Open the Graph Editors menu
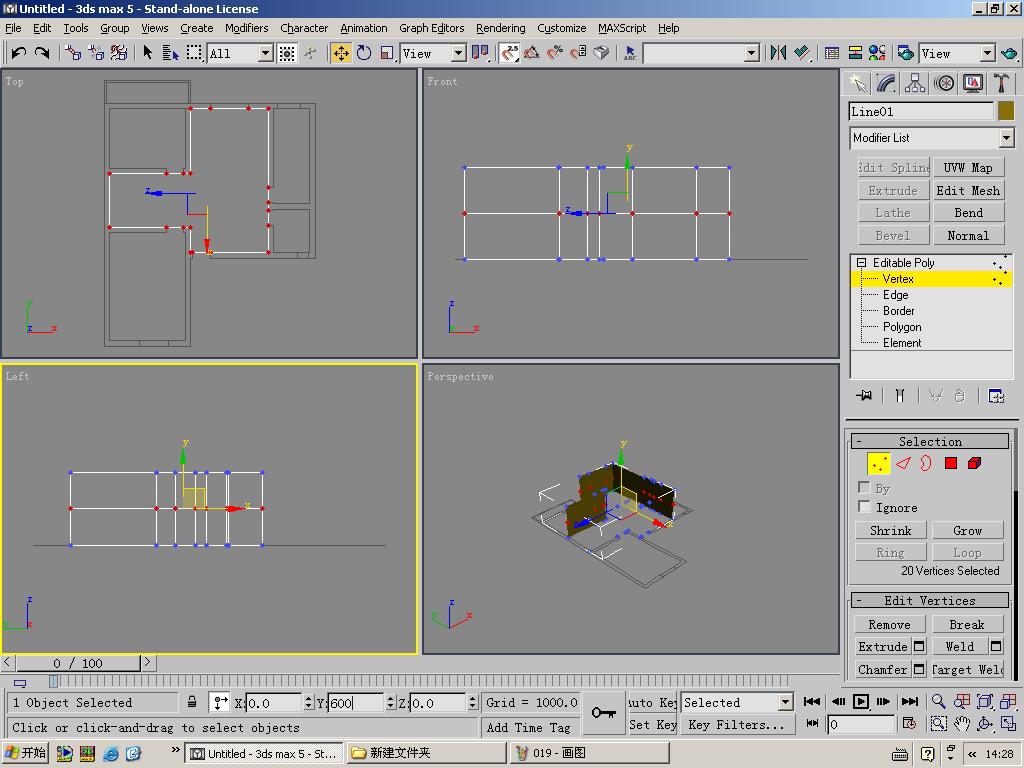Image resolution: width=1024 pixels, height=768 pixels. click(x=432, y=28)
